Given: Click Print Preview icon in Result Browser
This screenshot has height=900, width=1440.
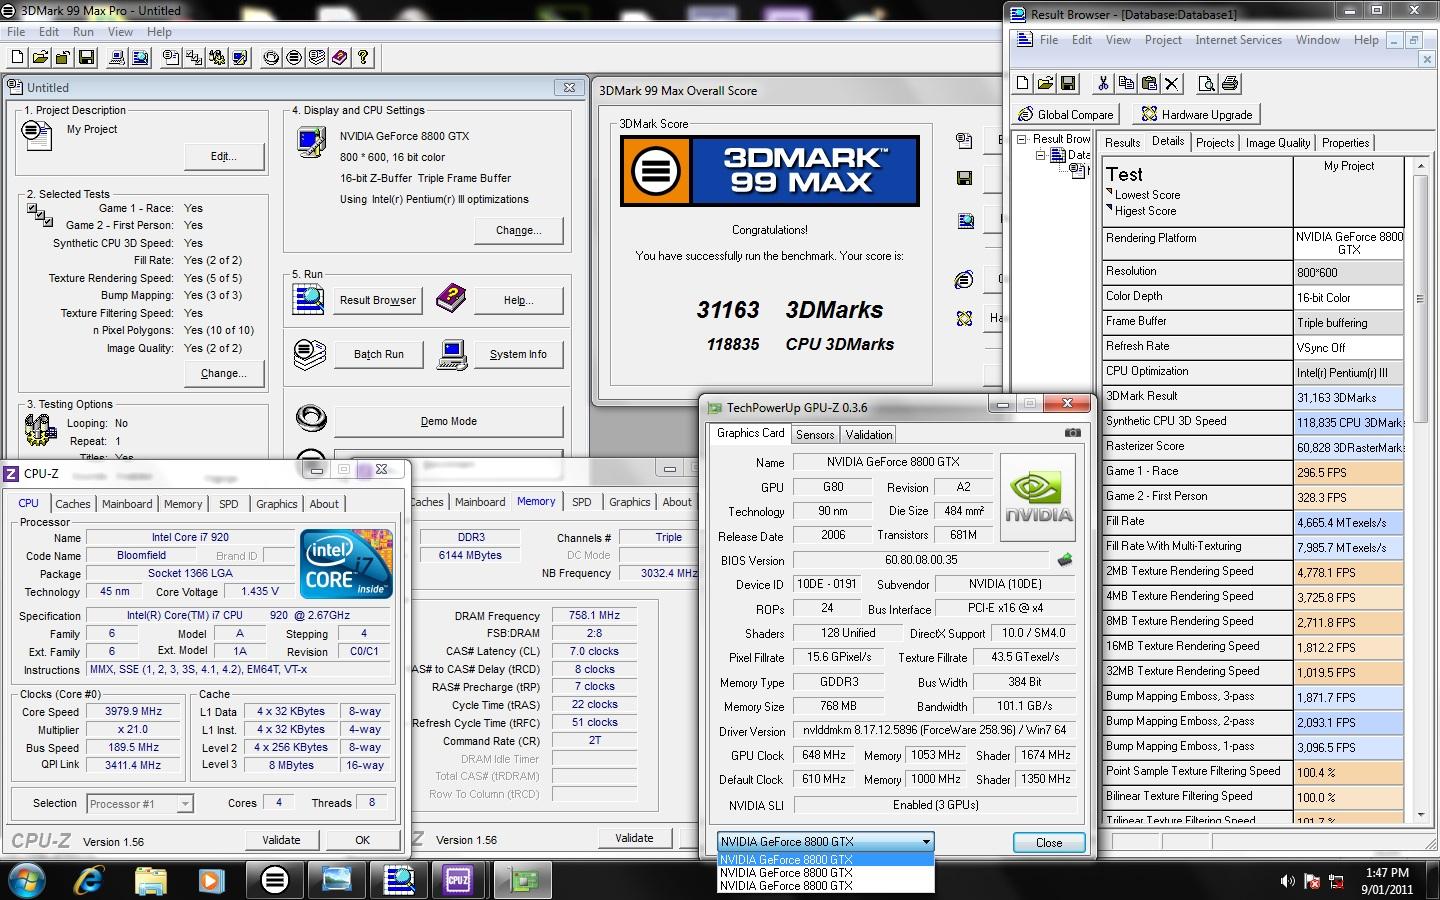Looking at the screenshot, I should (1207, 84).
